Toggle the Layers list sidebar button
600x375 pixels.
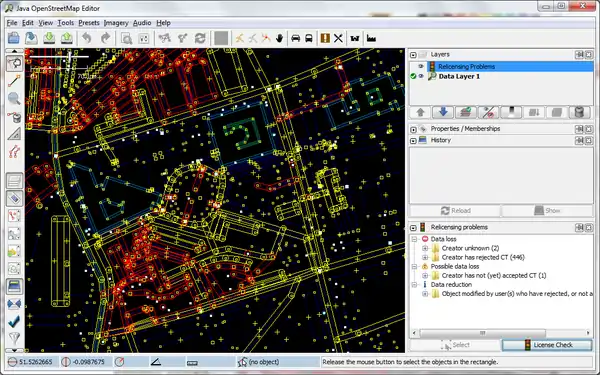coord(15,181)
